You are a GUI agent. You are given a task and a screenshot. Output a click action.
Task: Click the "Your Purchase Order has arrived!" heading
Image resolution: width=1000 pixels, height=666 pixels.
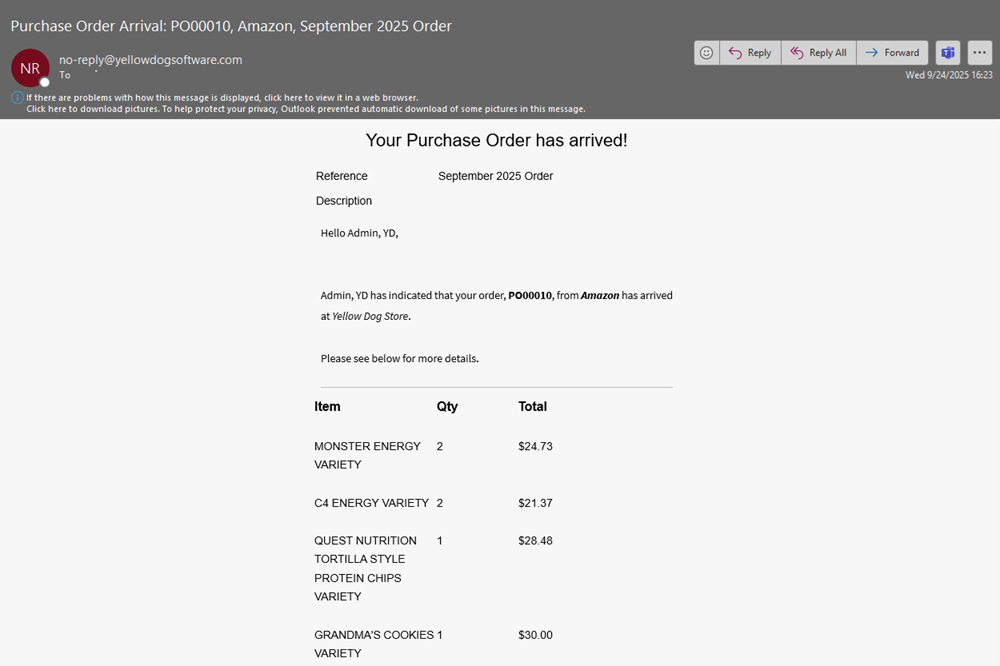point(496,141)
